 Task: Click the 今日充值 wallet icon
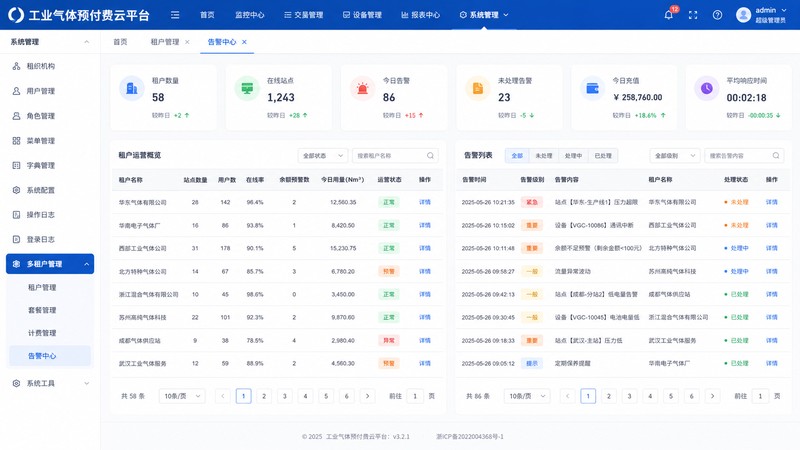[592, 88]
